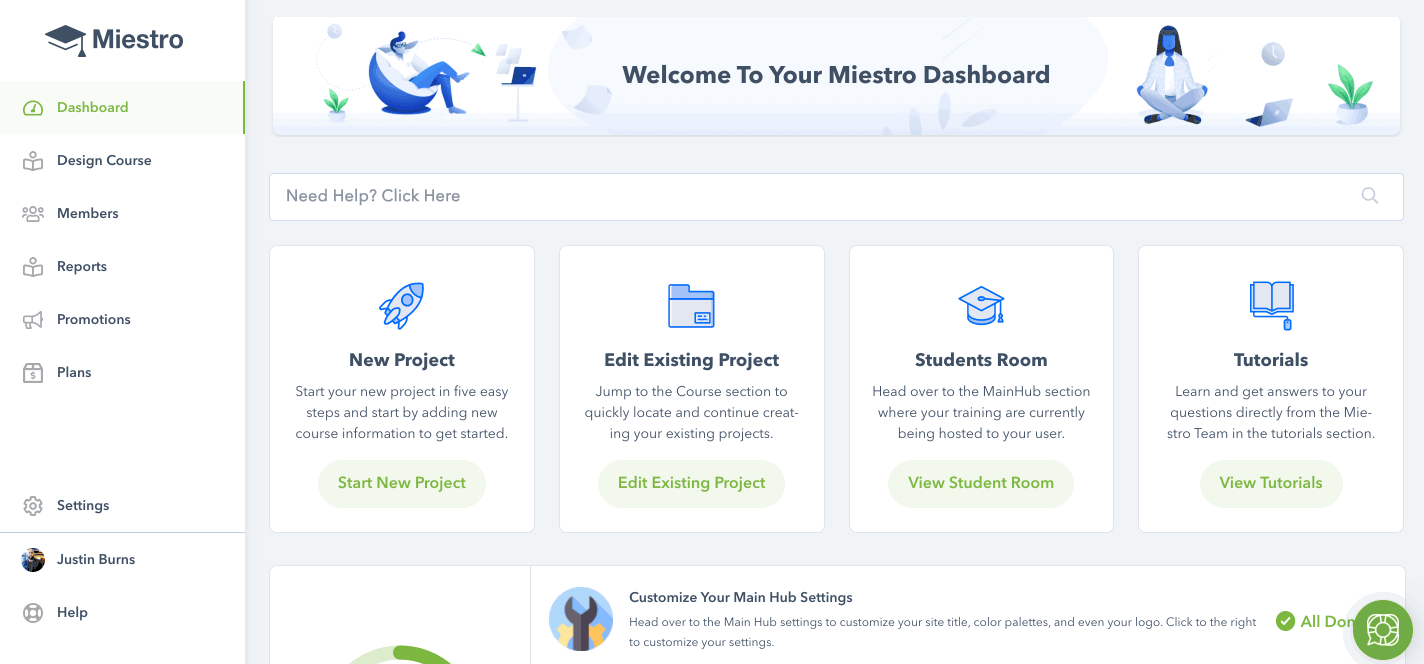
Task: Click the Dashboard gauge icon in sidebar
Action: coord(33,108)
